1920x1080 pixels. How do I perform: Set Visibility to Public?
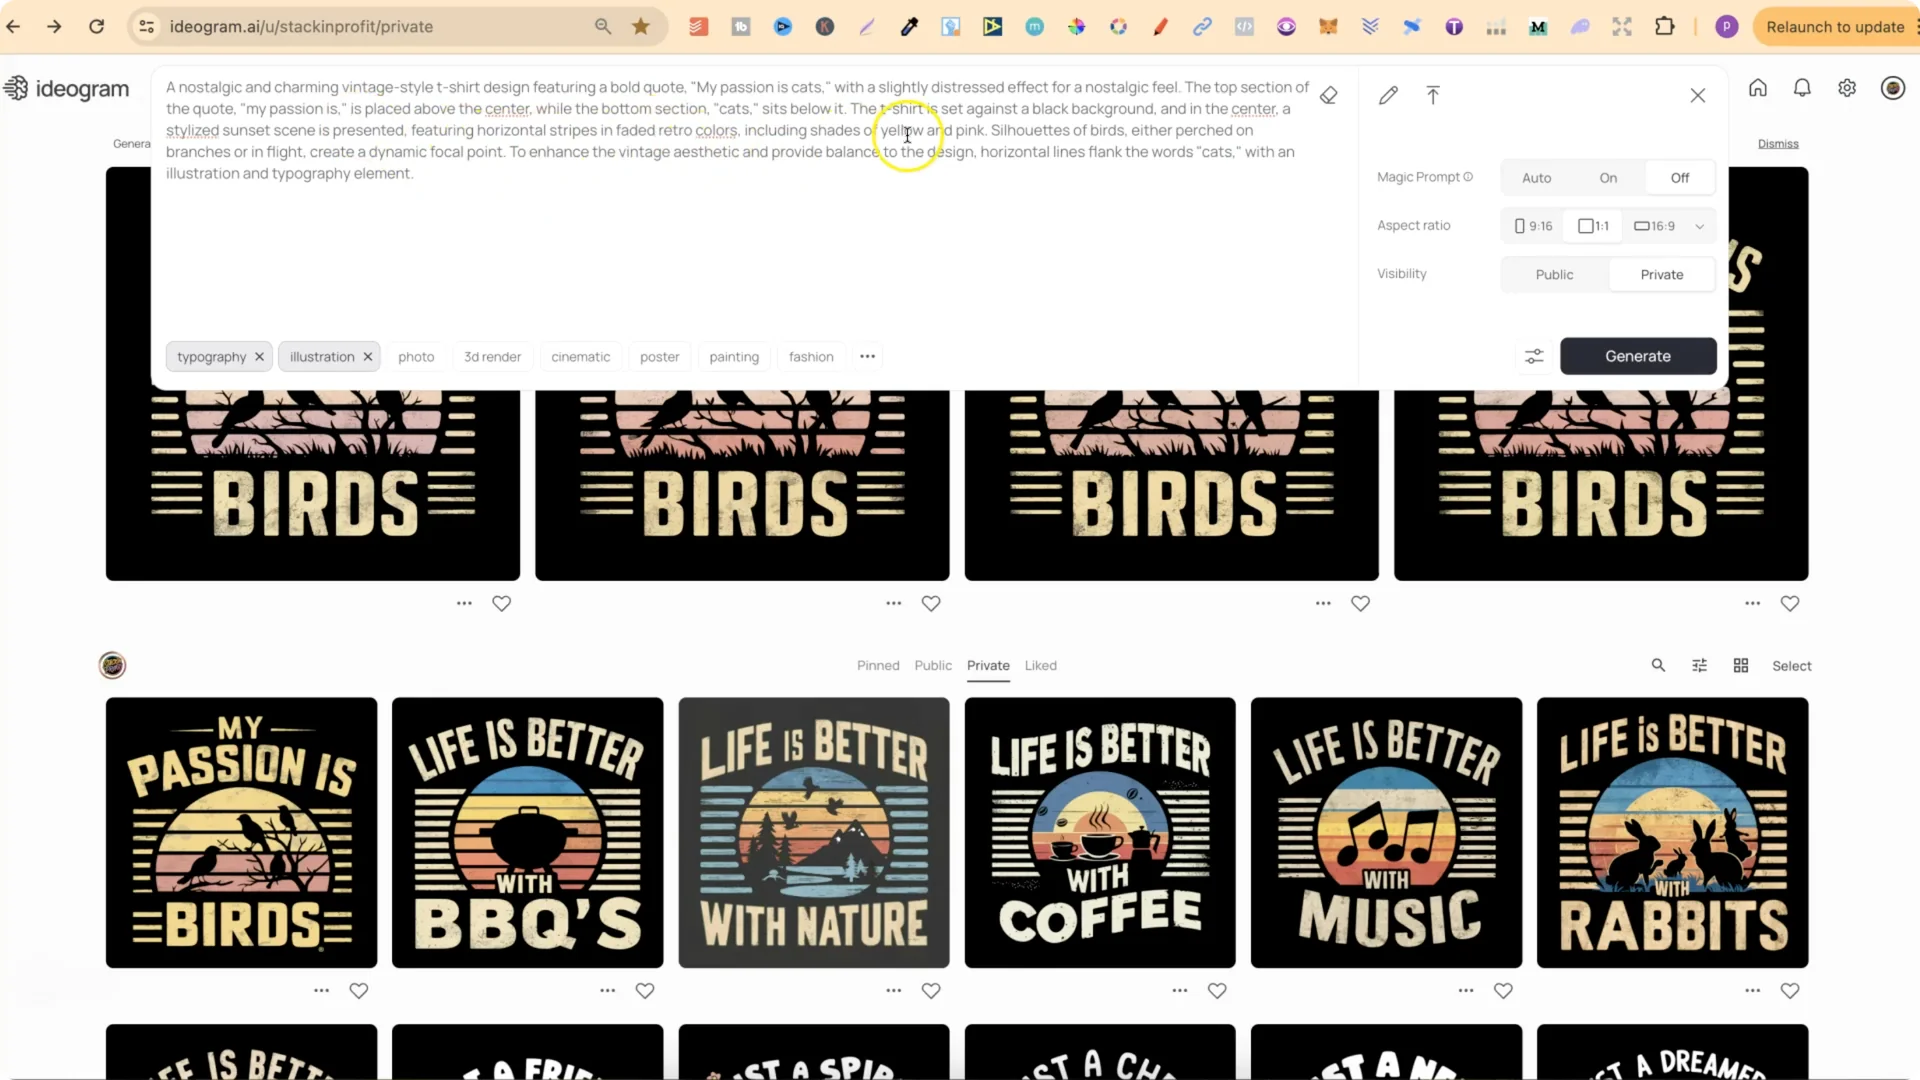[x=1554, y=275]
